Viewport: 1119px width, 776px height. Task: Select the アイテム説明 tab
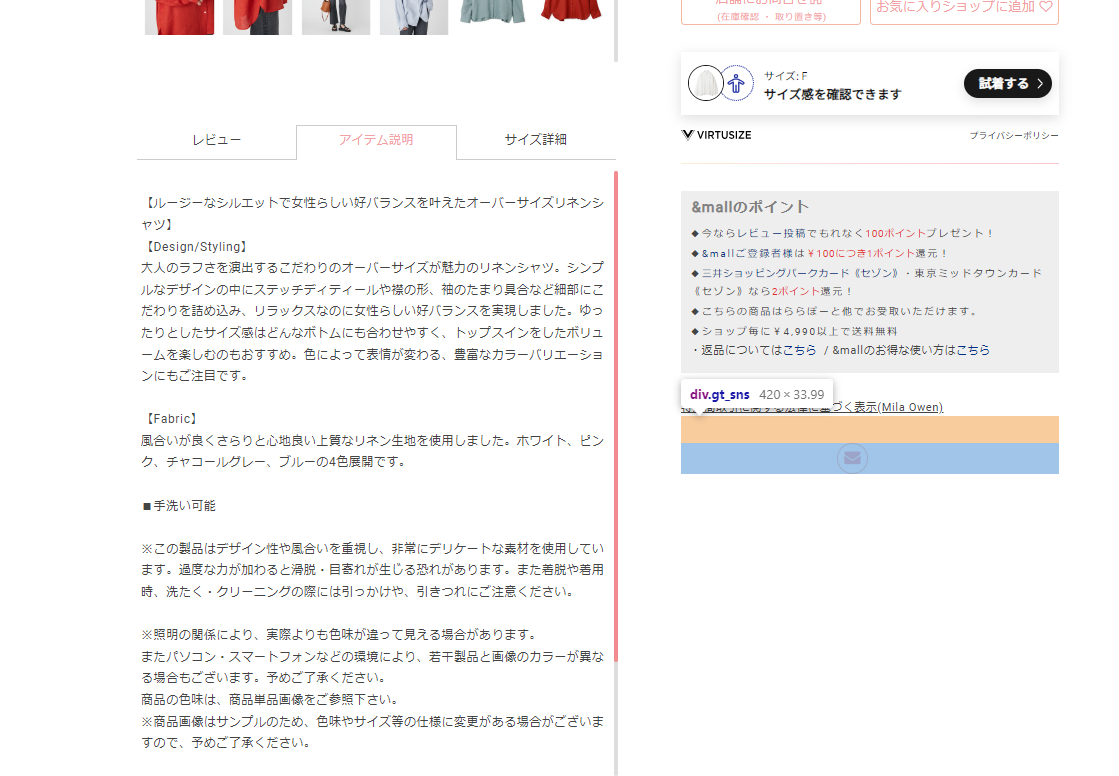[376, 141]
